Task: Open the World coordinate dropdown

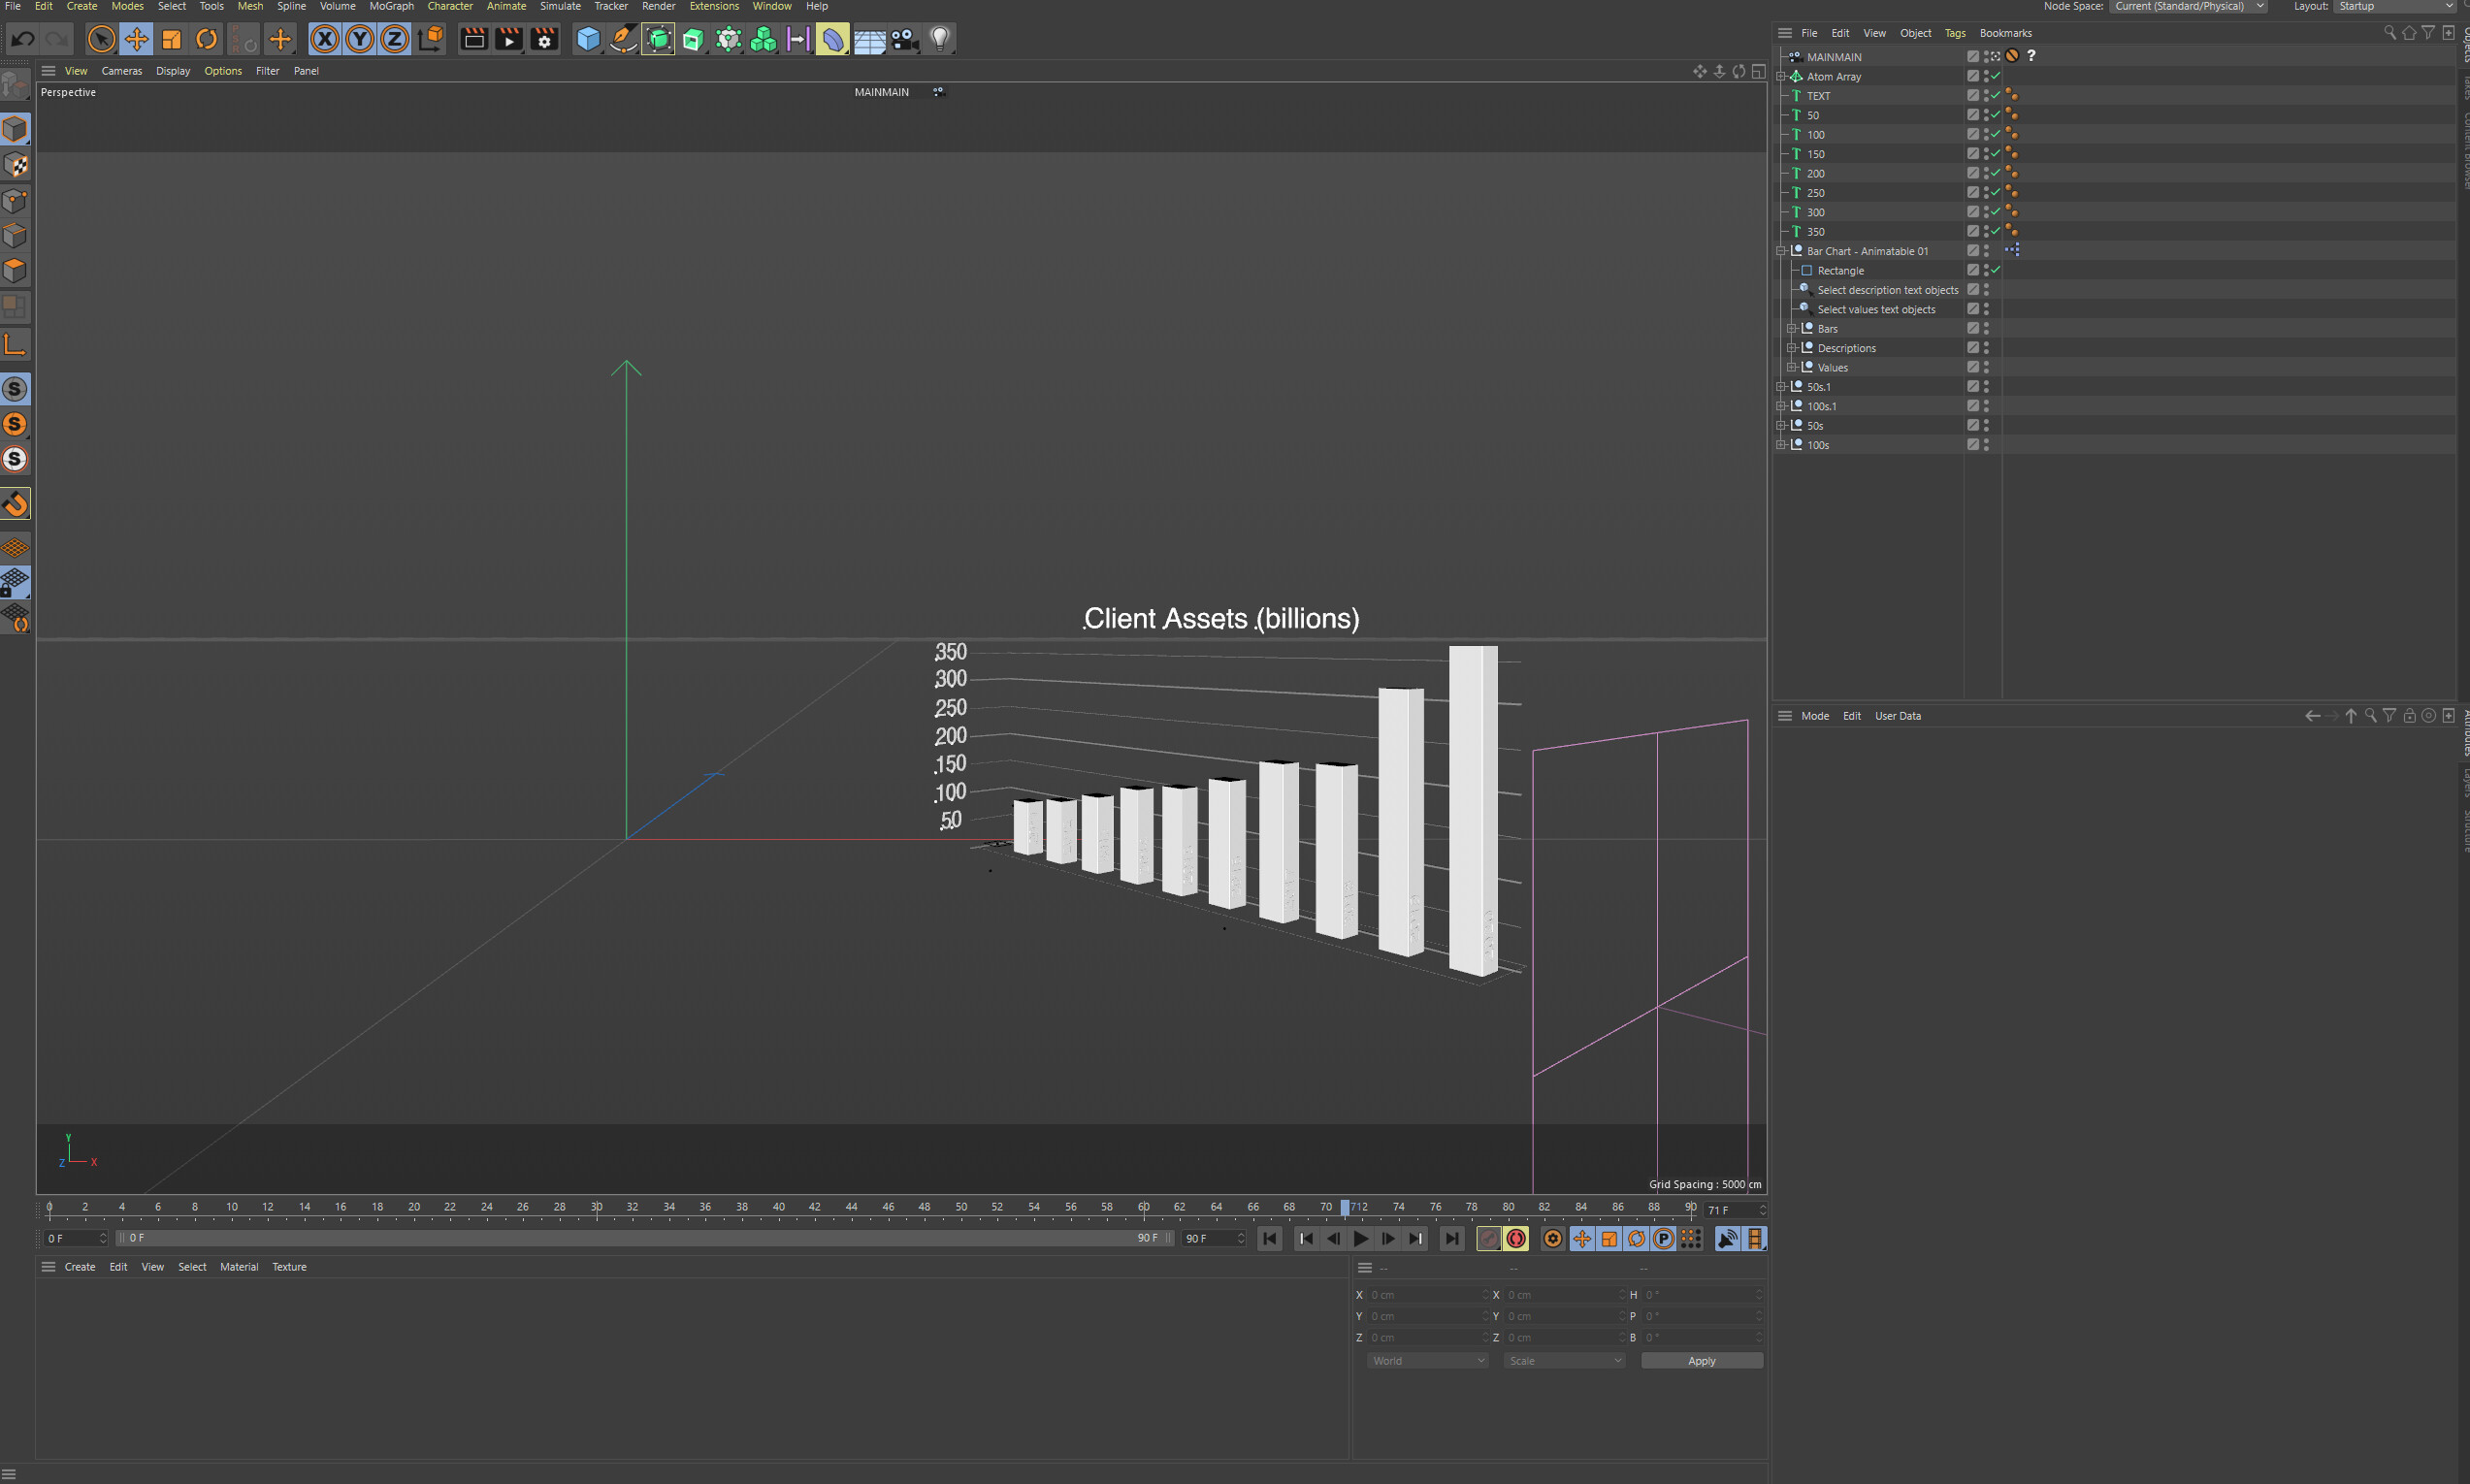Action: point(1427,1361)
